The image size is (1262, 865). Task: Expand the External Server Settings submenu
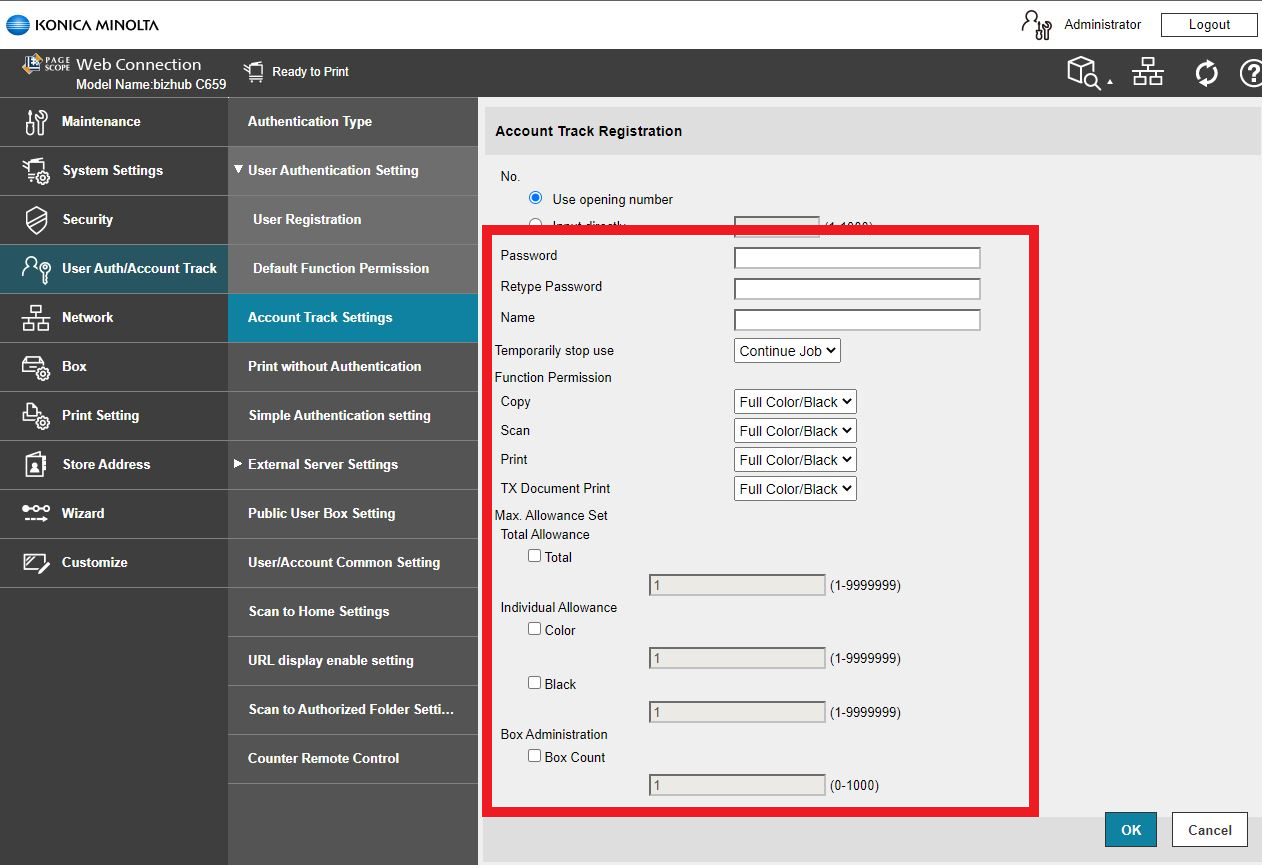(322, 465)
